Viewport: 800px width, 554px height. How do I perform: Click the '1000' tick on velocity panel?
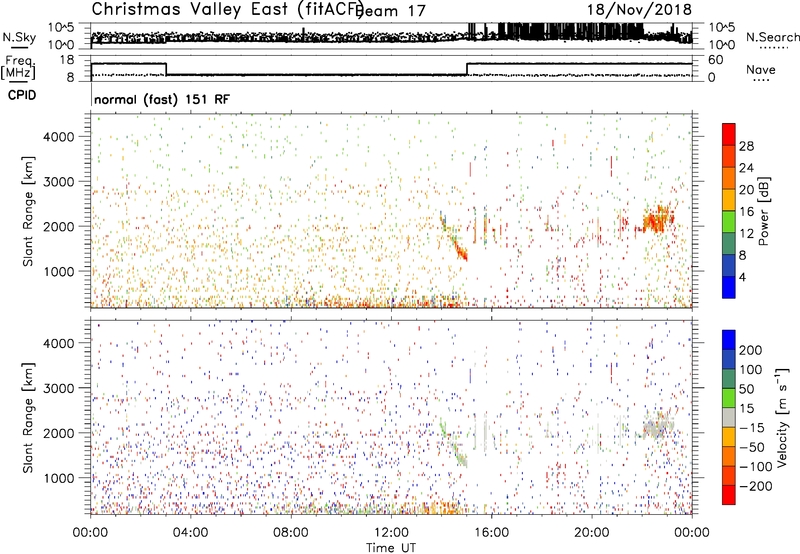58,478
